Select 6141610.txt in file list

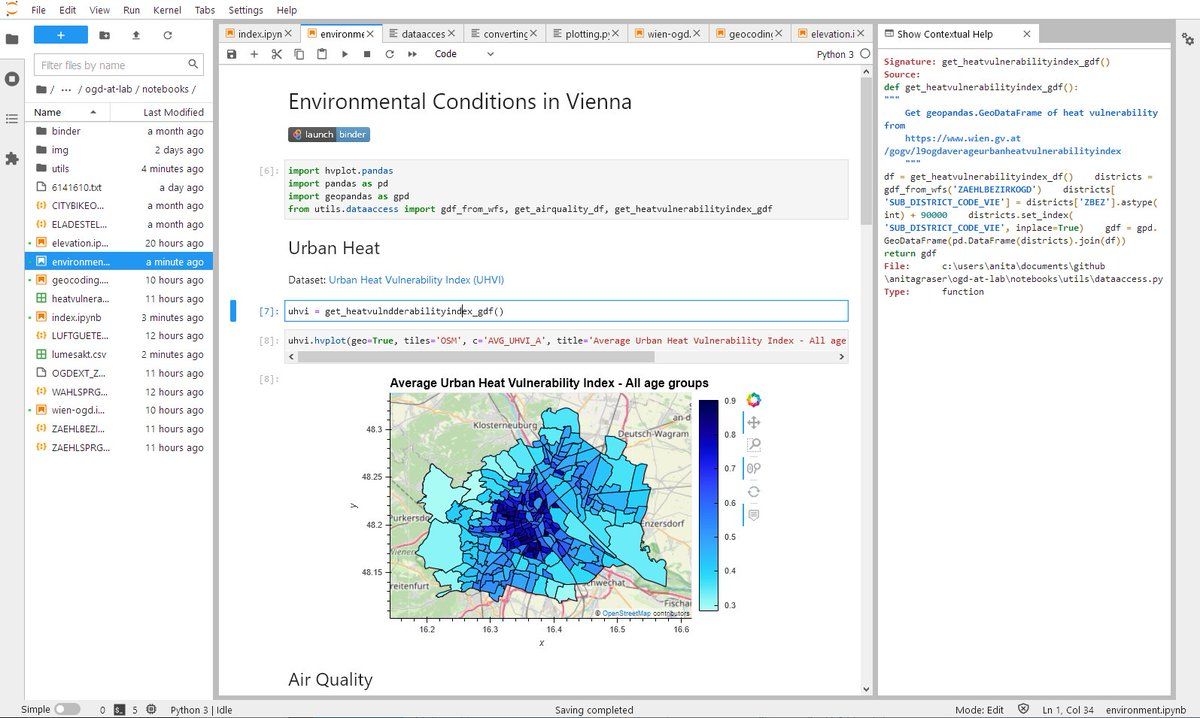pos(118,187)
